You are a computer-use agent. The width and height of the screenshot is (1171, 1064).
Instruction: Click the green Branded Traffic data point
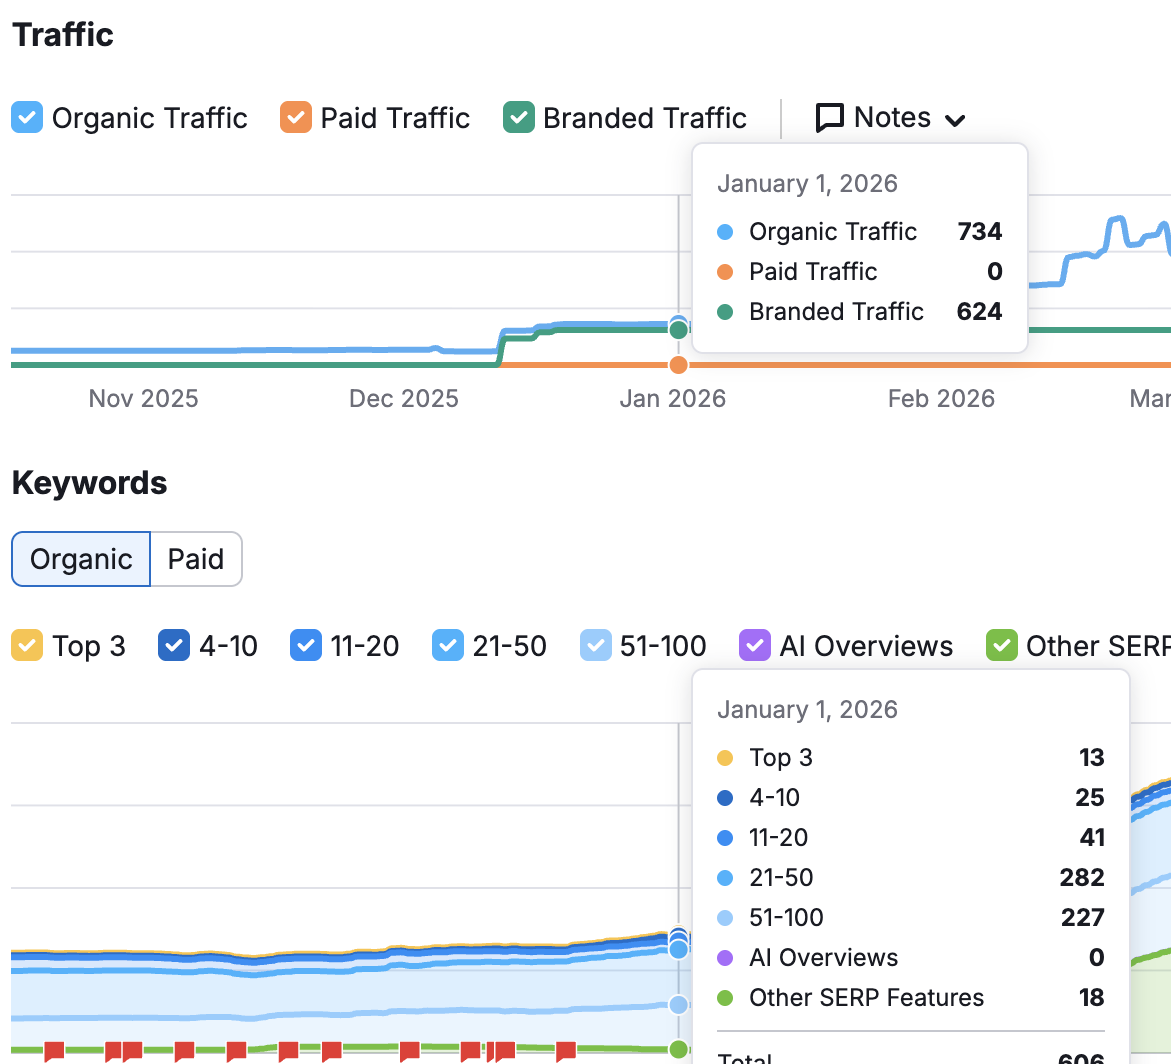point(678,330)
